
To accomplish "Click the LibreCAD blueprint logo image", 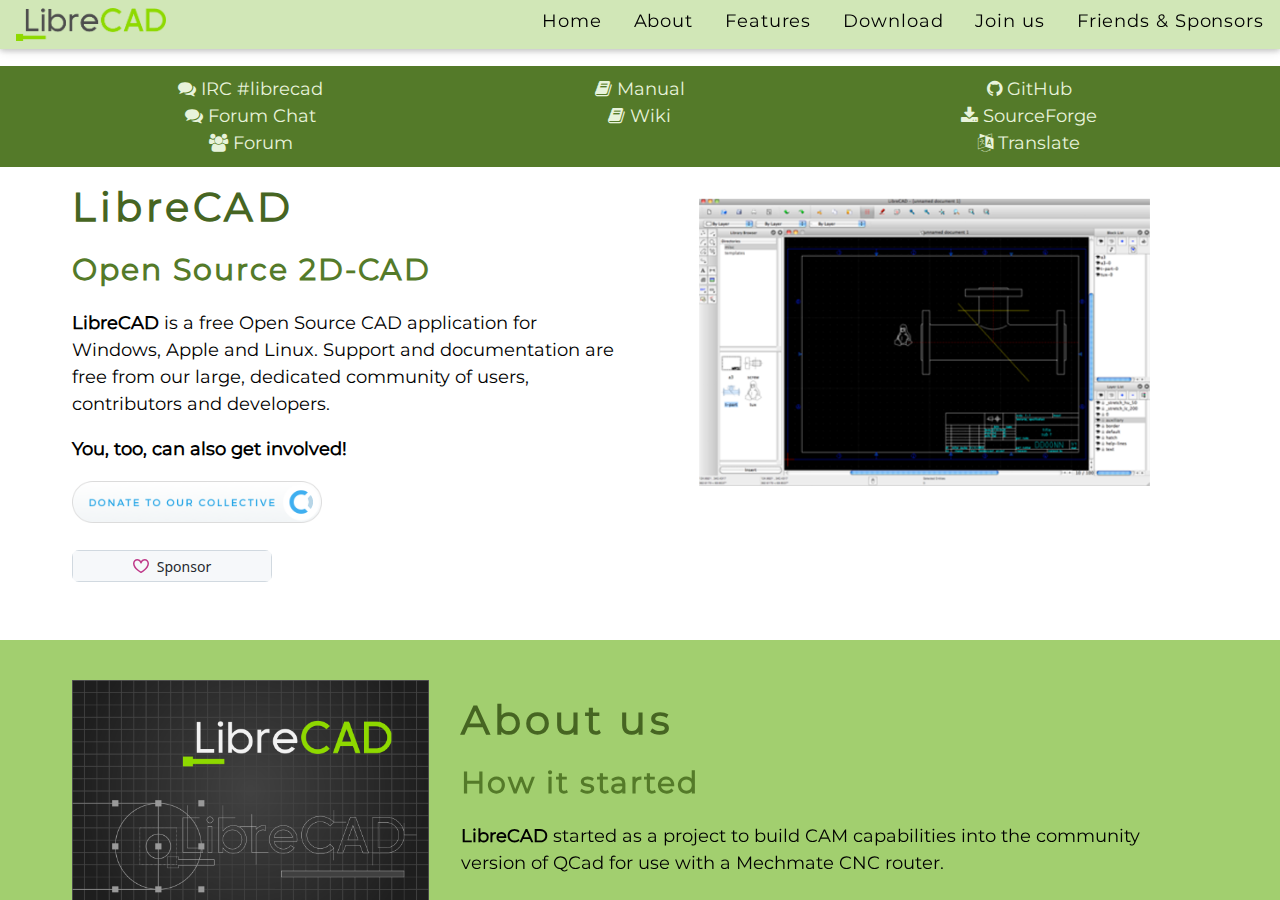I will pos(250,790).
